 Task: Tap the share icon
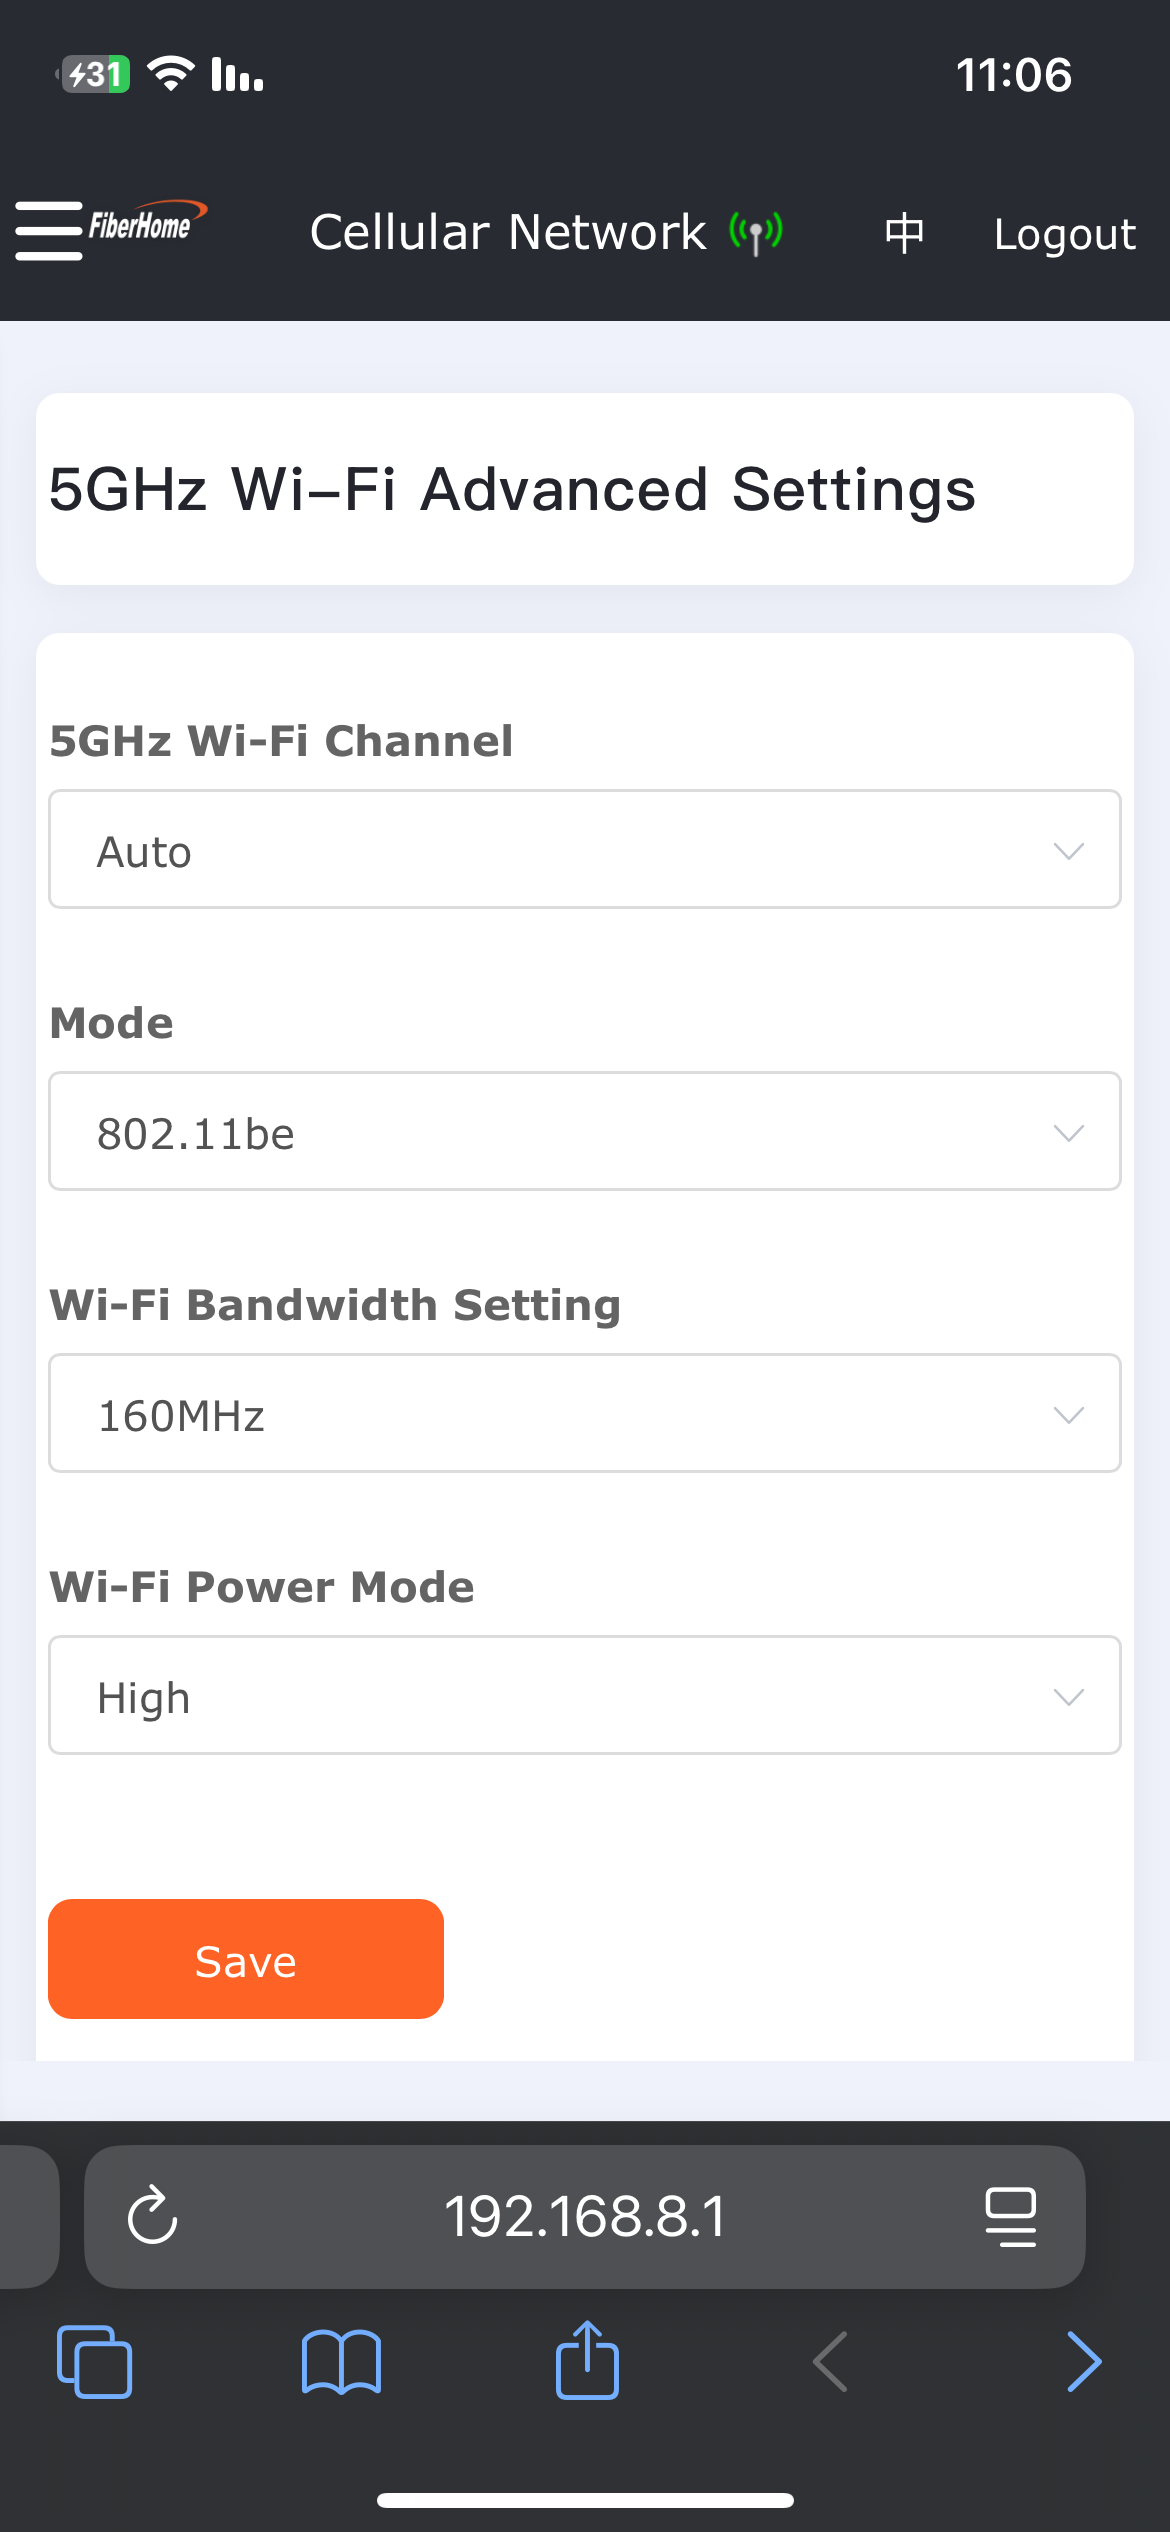tap(587, 2360)
